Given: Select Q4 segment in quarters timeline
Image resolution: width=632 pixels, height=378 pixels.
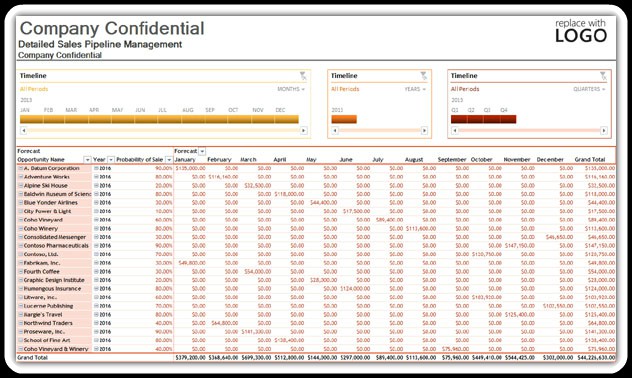Looking at the screenshot, I should coord(508,119).
